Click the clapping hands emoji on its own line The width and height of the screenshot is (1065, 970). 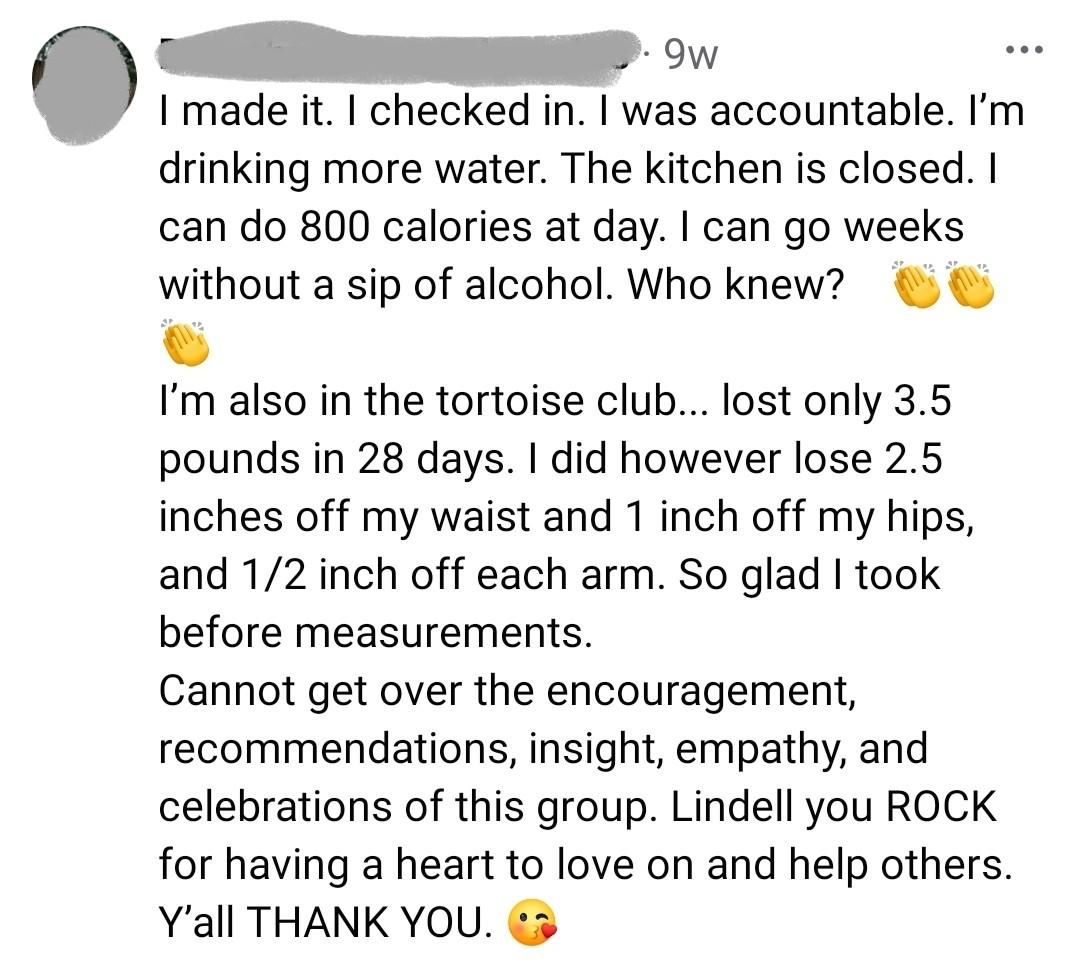(x=185, y=342)
